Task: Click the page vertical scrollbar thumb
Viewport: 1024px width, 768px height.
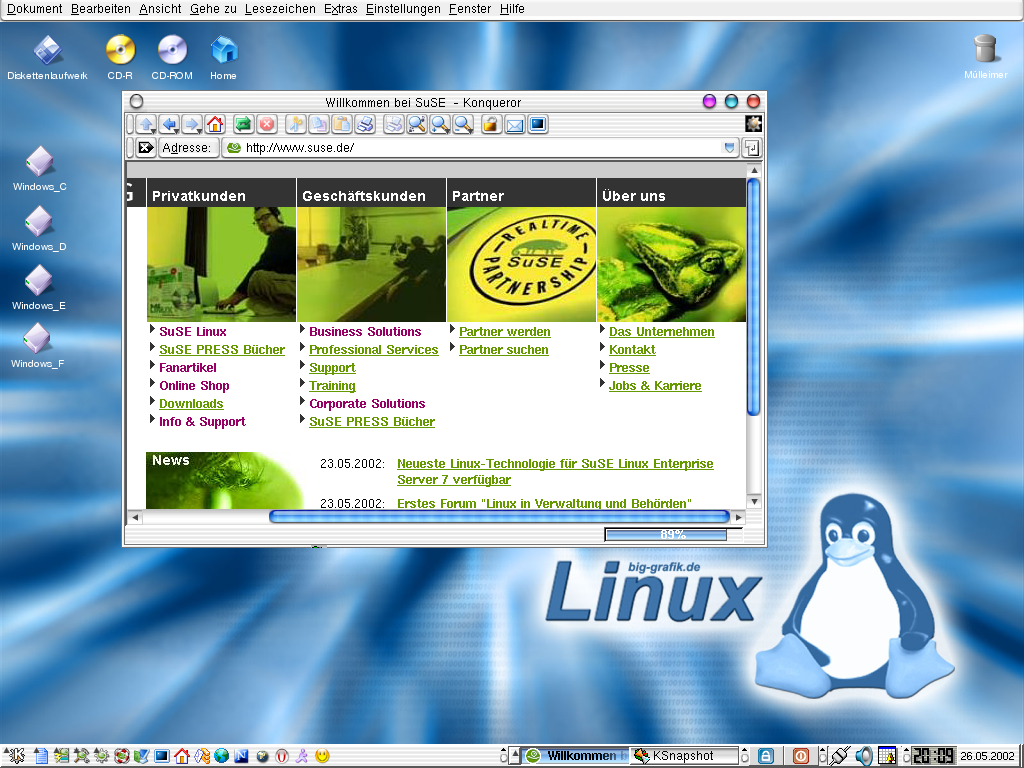Action: (753, 297)
